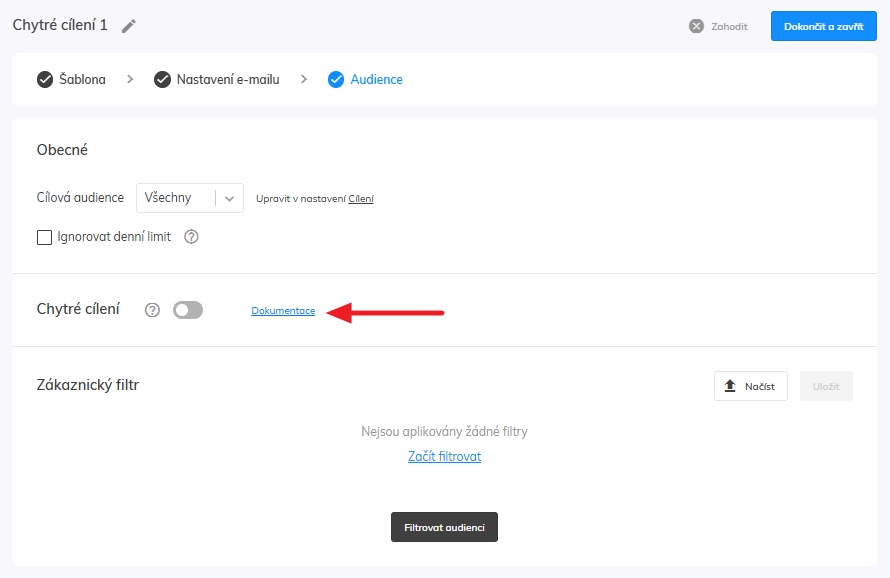
Task: Click the Cílová audience label
Action: point(81,198)
